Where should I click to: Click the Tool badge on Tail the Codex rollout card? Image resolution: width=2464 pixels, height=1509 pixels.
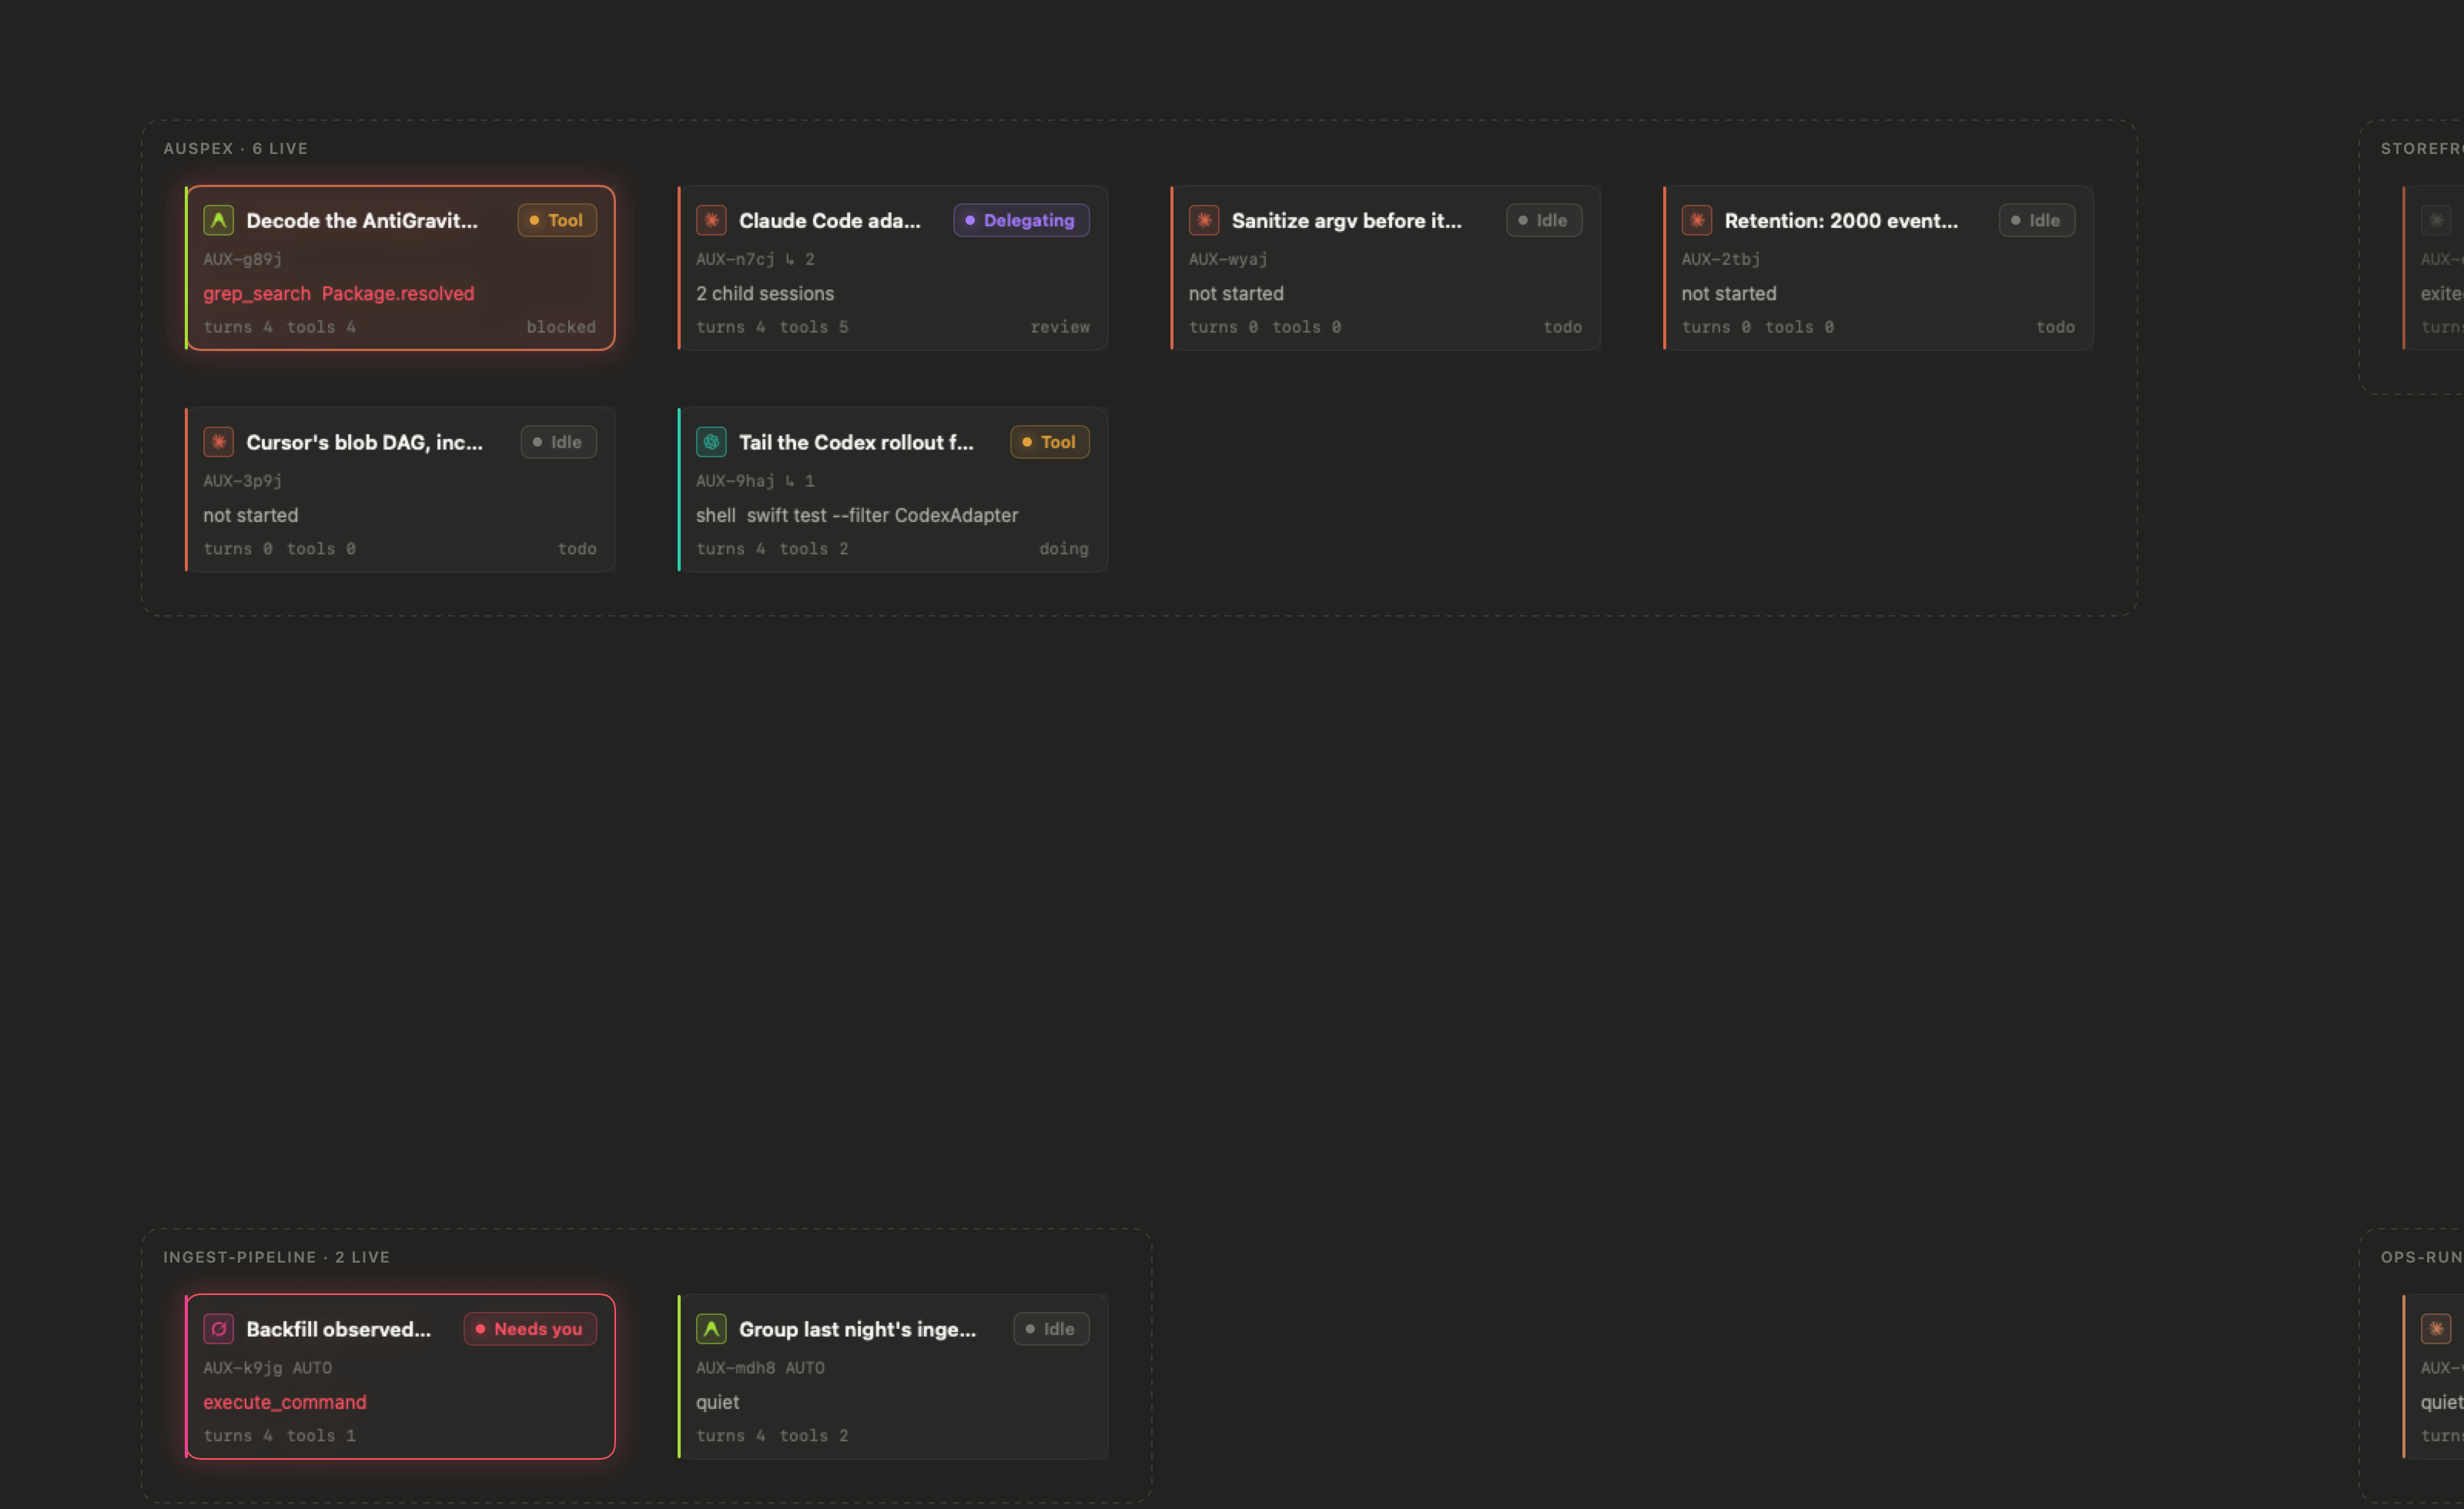coord(1050,442)
